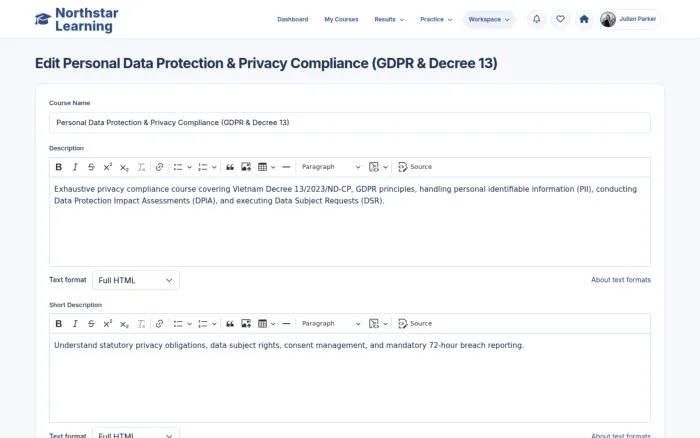Apply Subscript in Short Description toolbar
The image size is (700, 438).
click(124, 324)
